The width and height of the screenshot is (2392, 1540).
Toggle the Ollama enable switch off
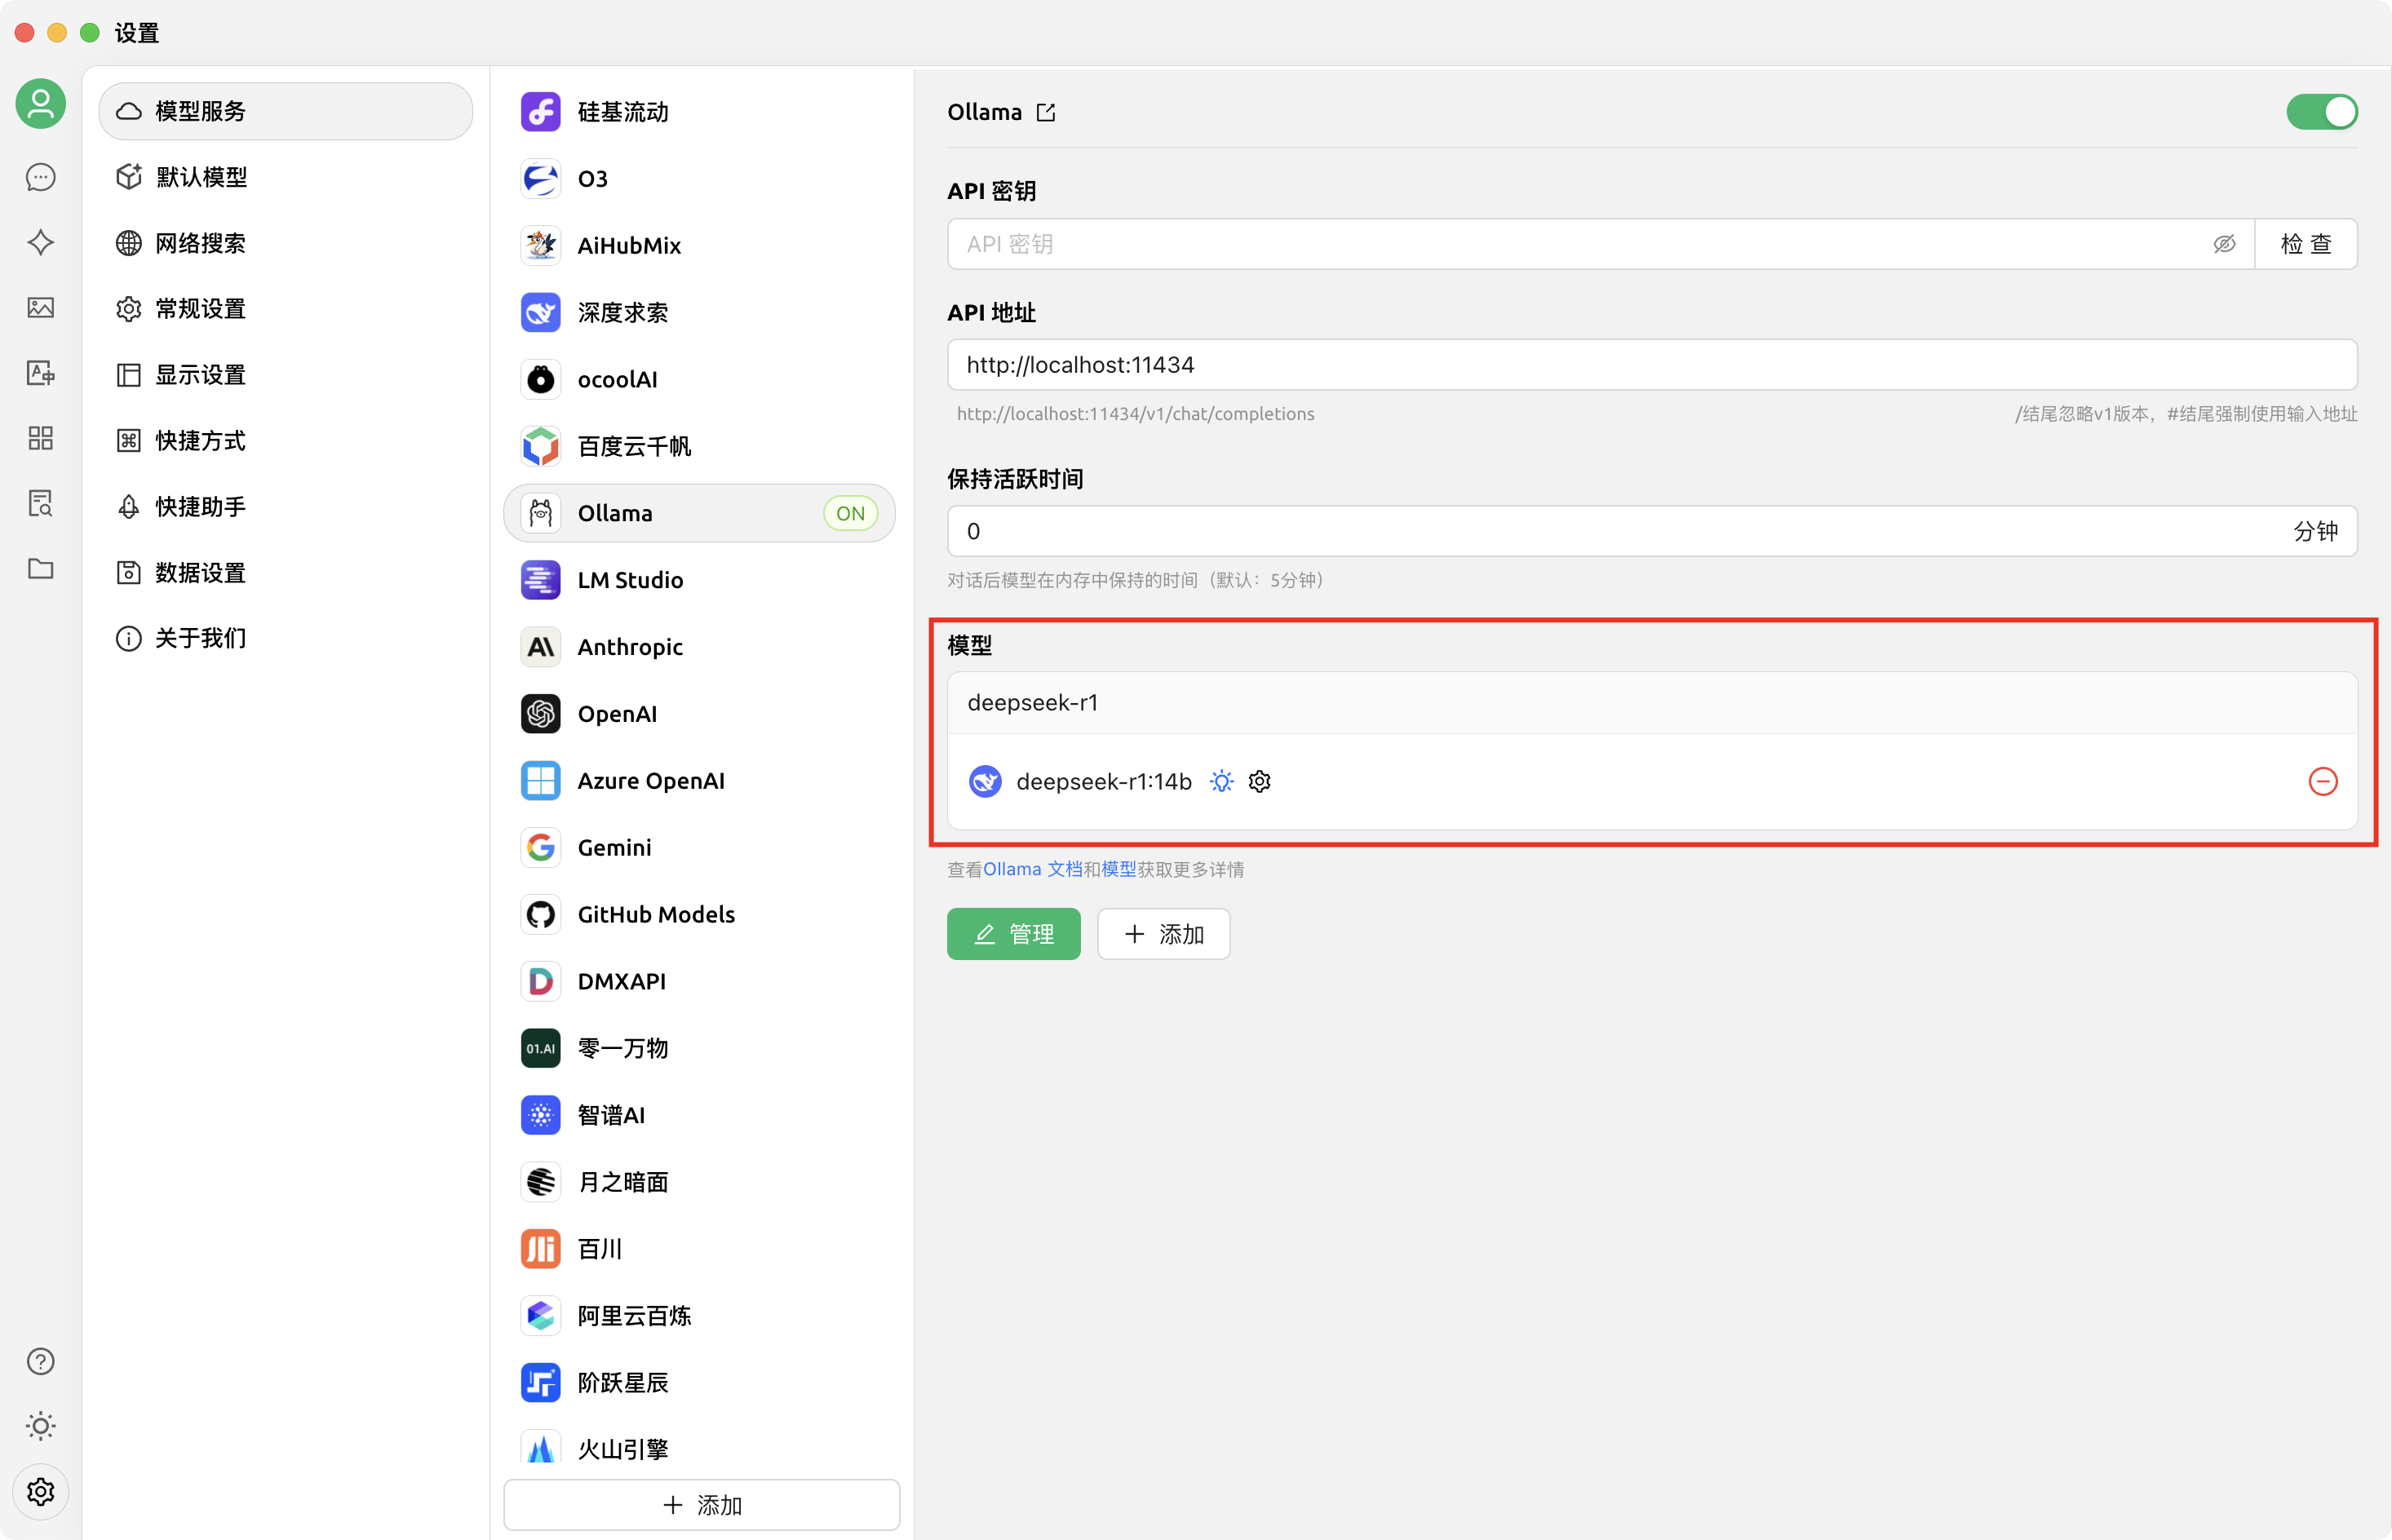pyautogui.click(x=2322, y=112)
